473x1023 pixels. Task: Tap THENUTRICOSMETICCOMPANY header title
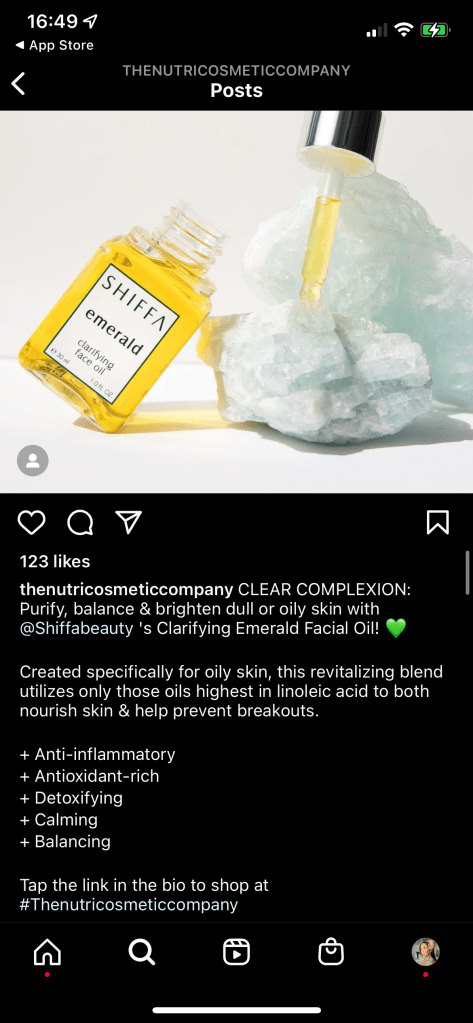pyautogui.click(x=236, y=70)
